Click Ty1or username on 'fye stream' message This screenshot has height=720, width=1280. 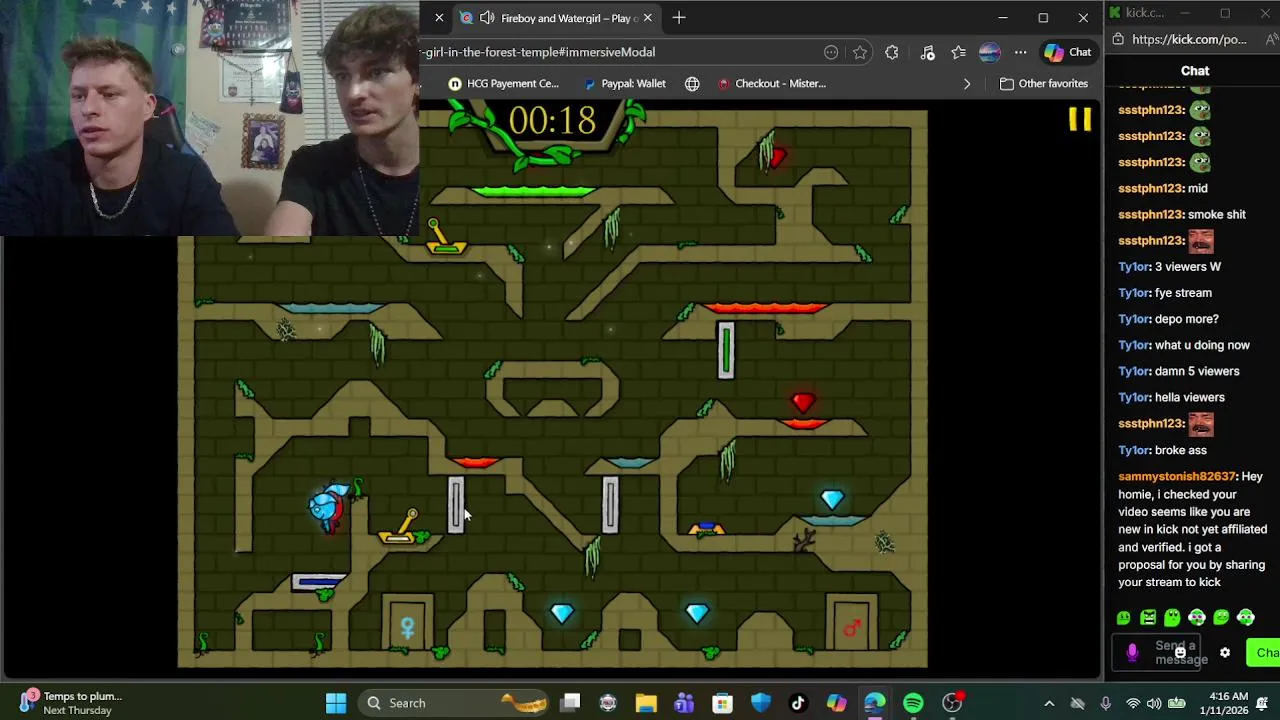pyautogui.click(x=1133, y=293)
